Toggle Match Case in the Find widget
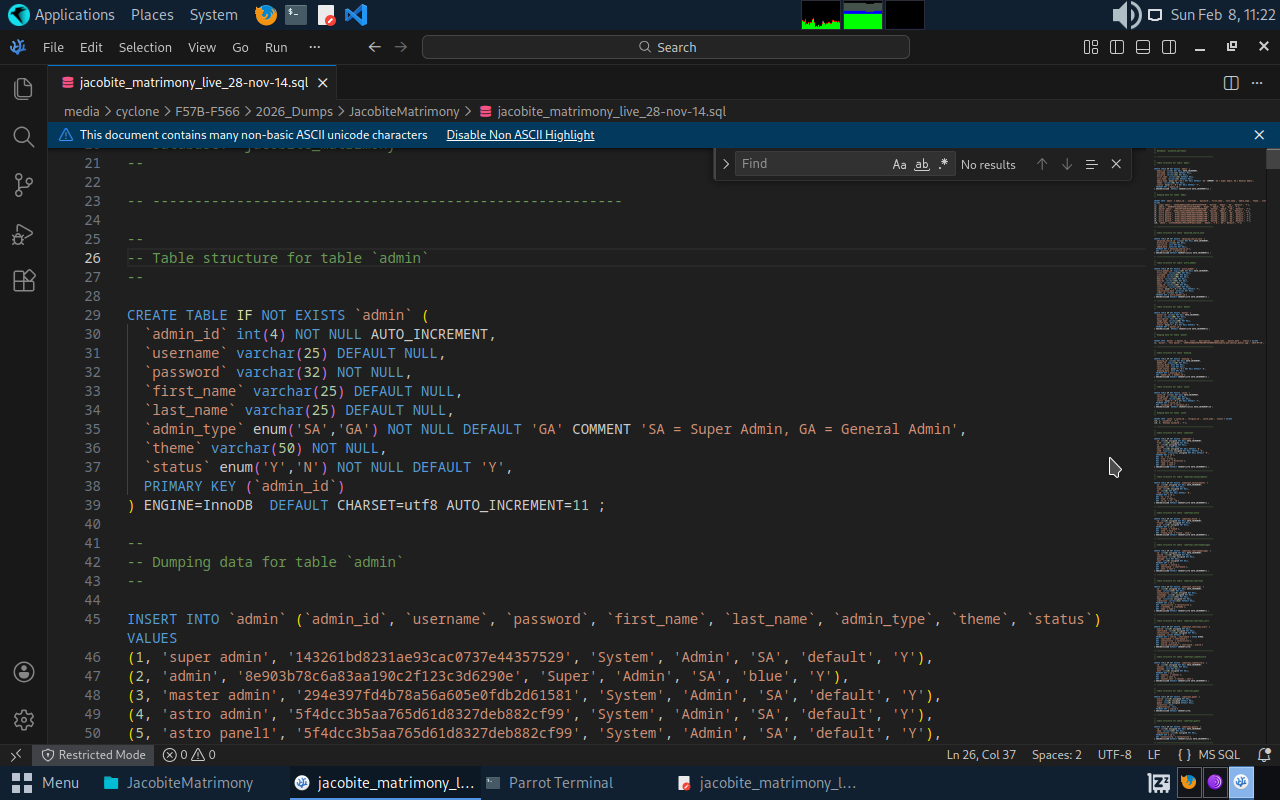1280x800 pixels. (x=900, y=164)
